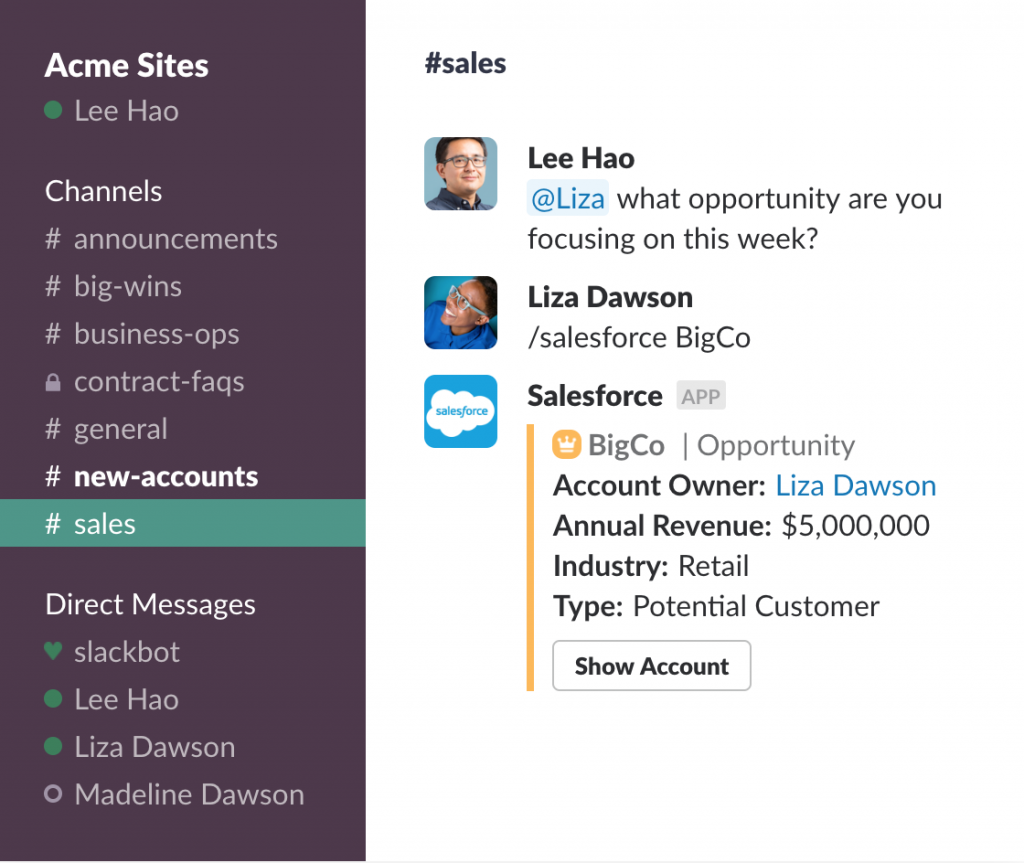
Task: Click the @Liza mention in the message
Action: (567, 199)
